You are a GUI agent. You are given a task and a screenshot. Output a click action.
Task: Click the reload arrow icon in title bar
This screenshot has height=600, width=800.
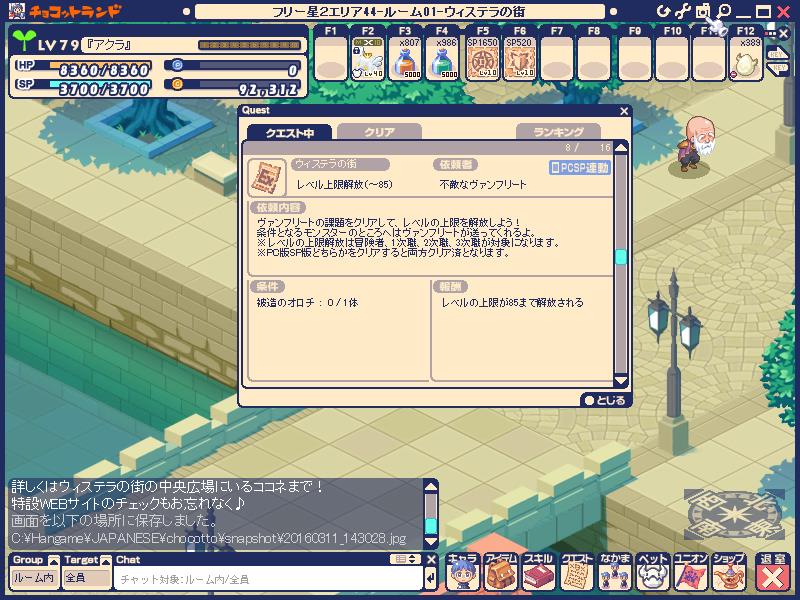(x=662, y=11)
